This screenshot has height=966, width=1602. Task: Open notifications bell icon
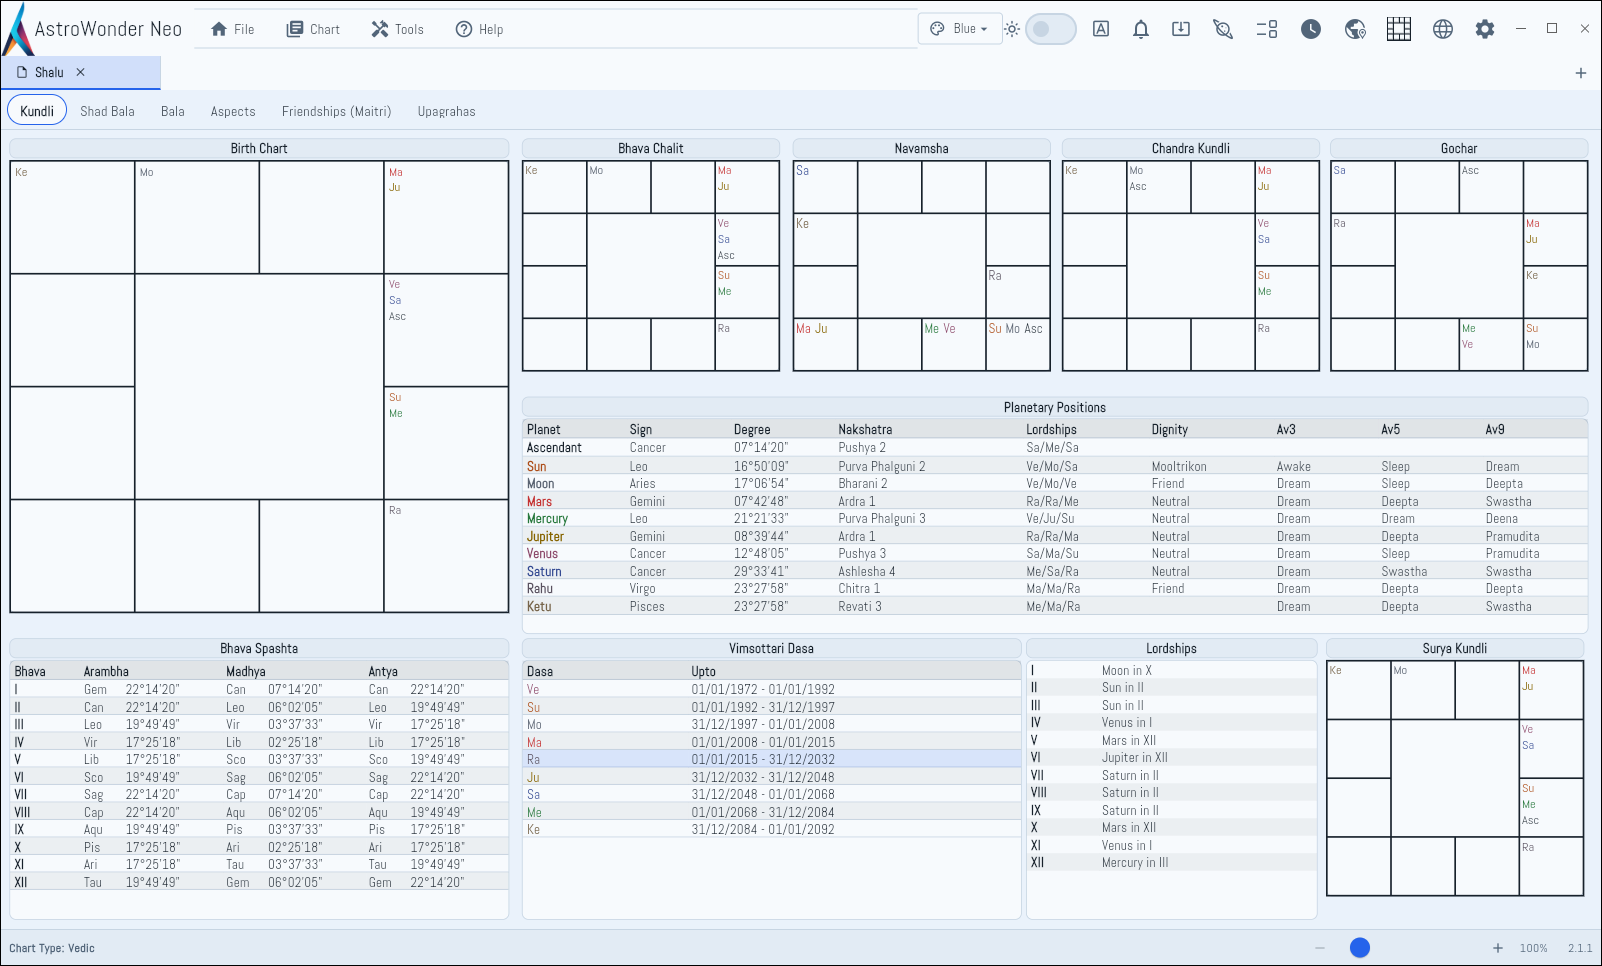(x=1141, y=29)
